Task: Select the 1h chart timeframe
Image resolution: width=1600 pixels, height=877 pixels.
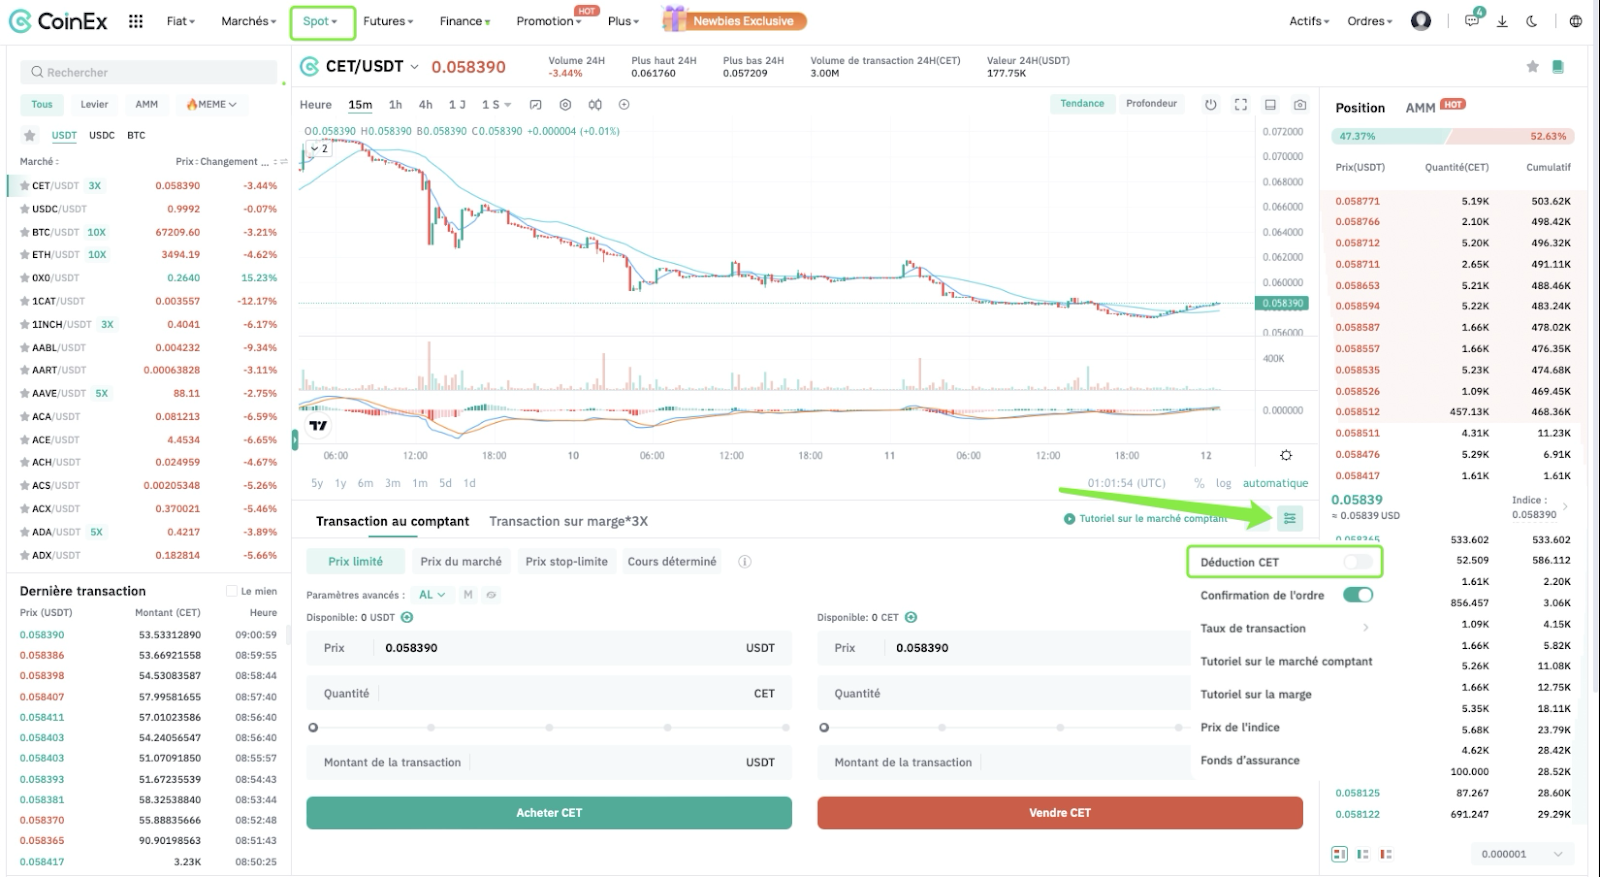Action: click(395, 105)
